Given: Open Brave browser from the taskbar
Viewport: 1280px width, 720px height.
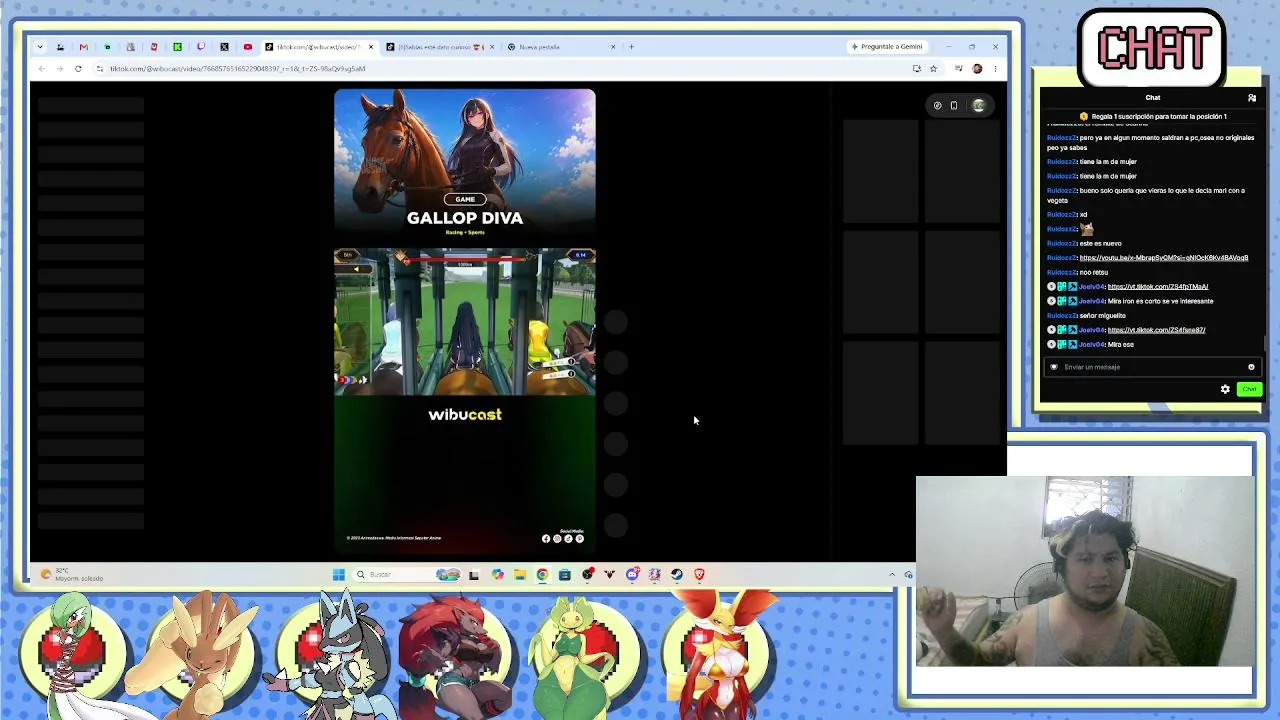Looking at the screenshot, I should coord(699,574).
